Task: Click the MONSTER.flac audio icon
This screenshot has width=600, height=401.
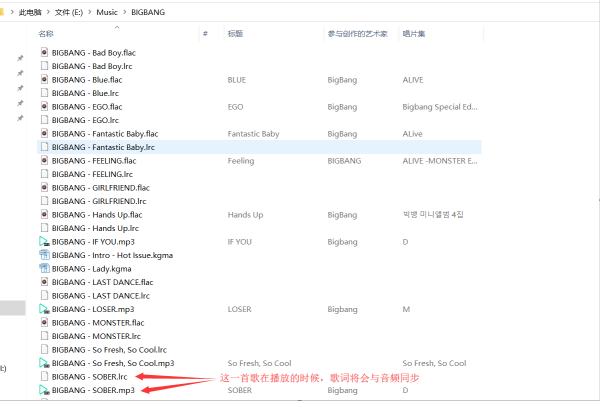Action: click(44, 323)
